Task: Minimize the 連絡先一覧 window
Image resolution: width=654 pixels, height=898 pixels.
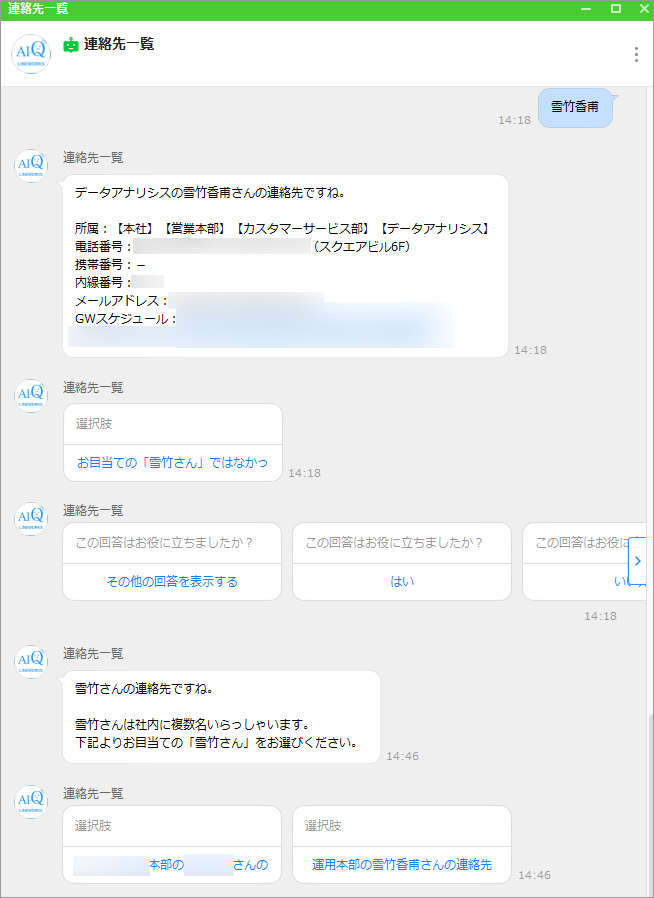Action: pyautogui.click(x=590, y=9)
